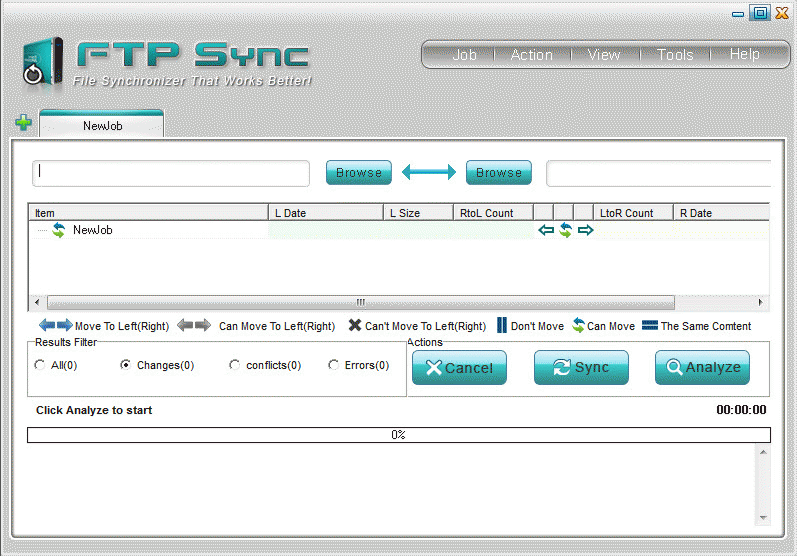Start synchronization with Sync button

pos(581,367)
